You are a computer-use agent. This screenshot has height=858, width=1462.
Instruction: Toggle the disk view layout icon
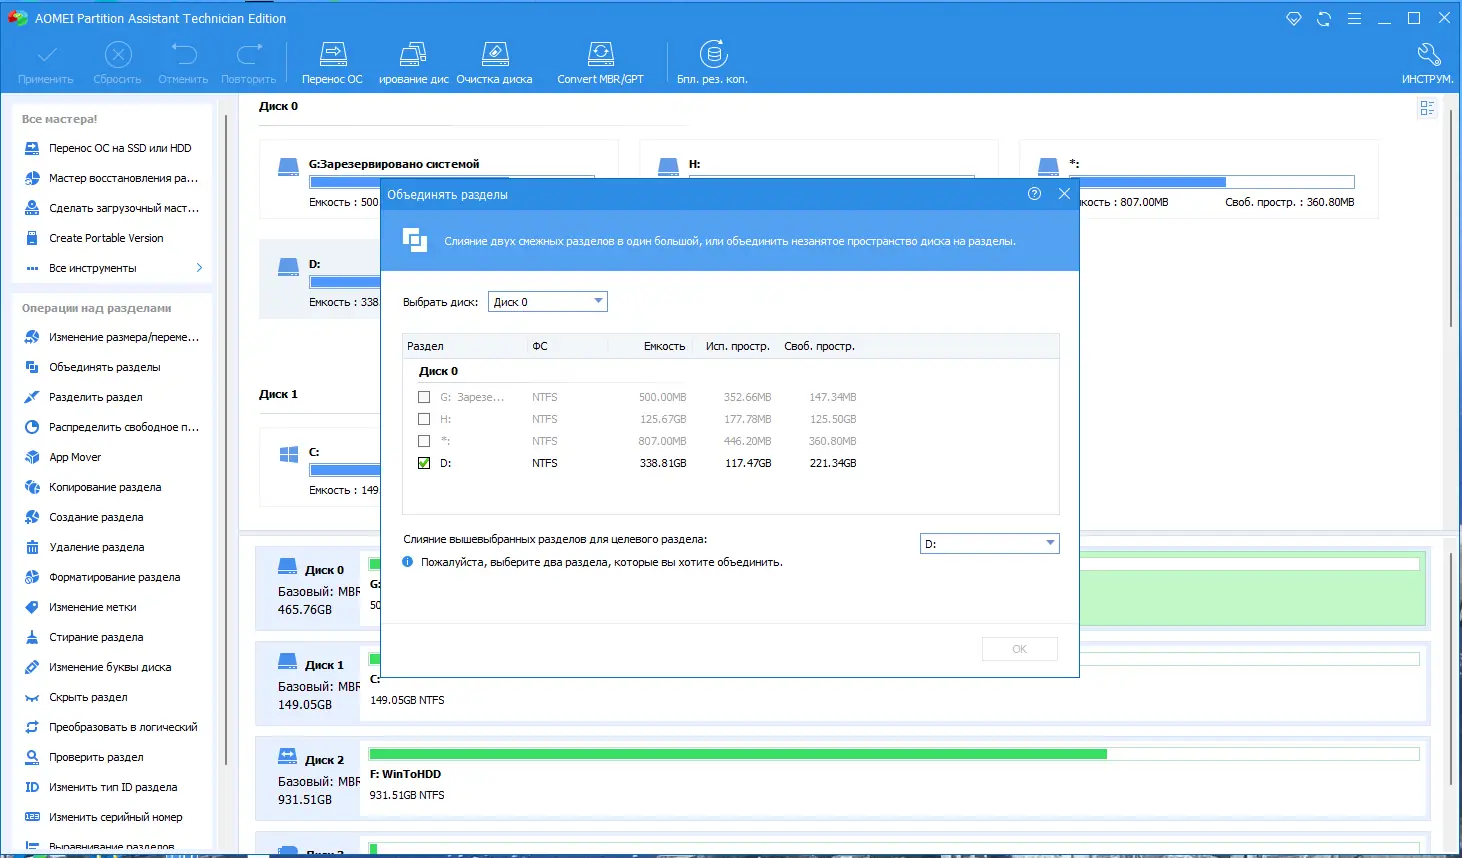[x=1427, y=108]
